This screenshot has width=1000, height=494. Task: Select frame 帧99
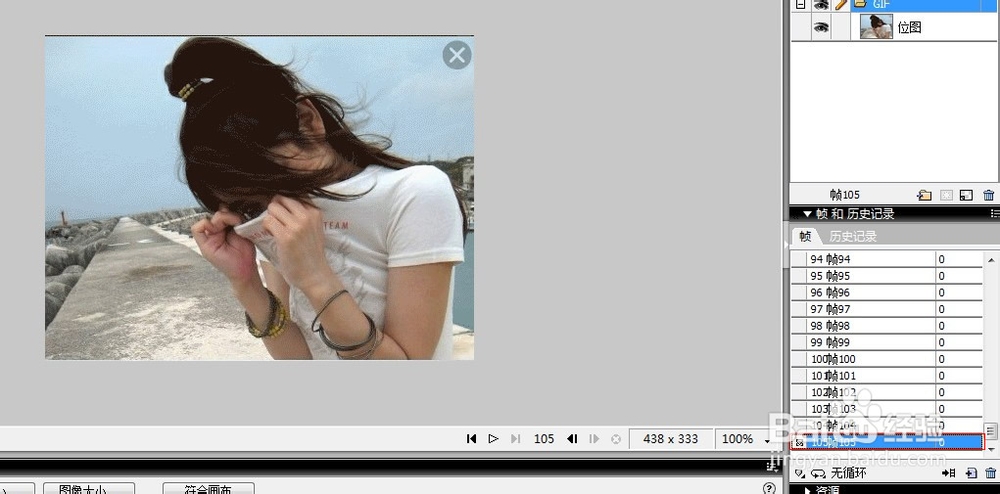pos(886,342)
